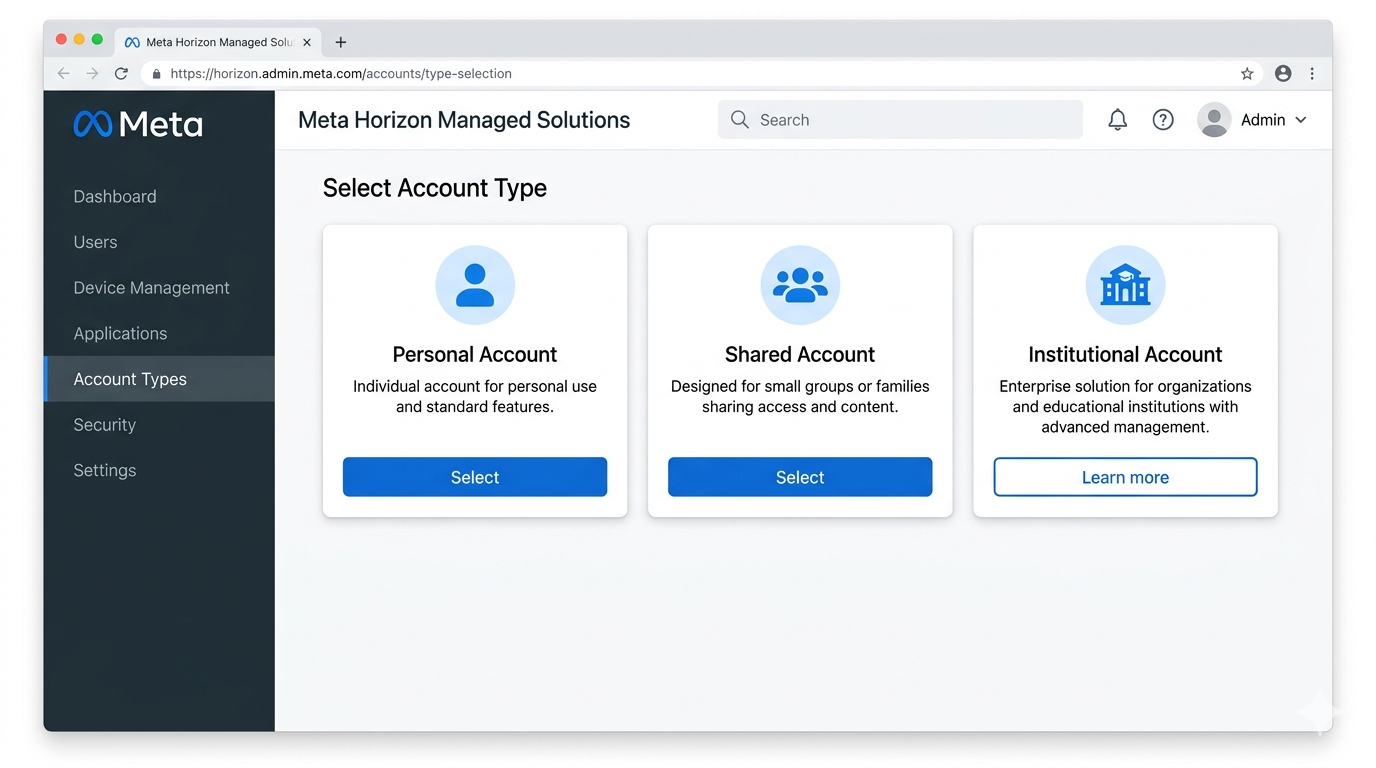Navigate to Security in the sidebar
The width and height of the screenshot is (1376, 768).
click(x=104, y=425)
